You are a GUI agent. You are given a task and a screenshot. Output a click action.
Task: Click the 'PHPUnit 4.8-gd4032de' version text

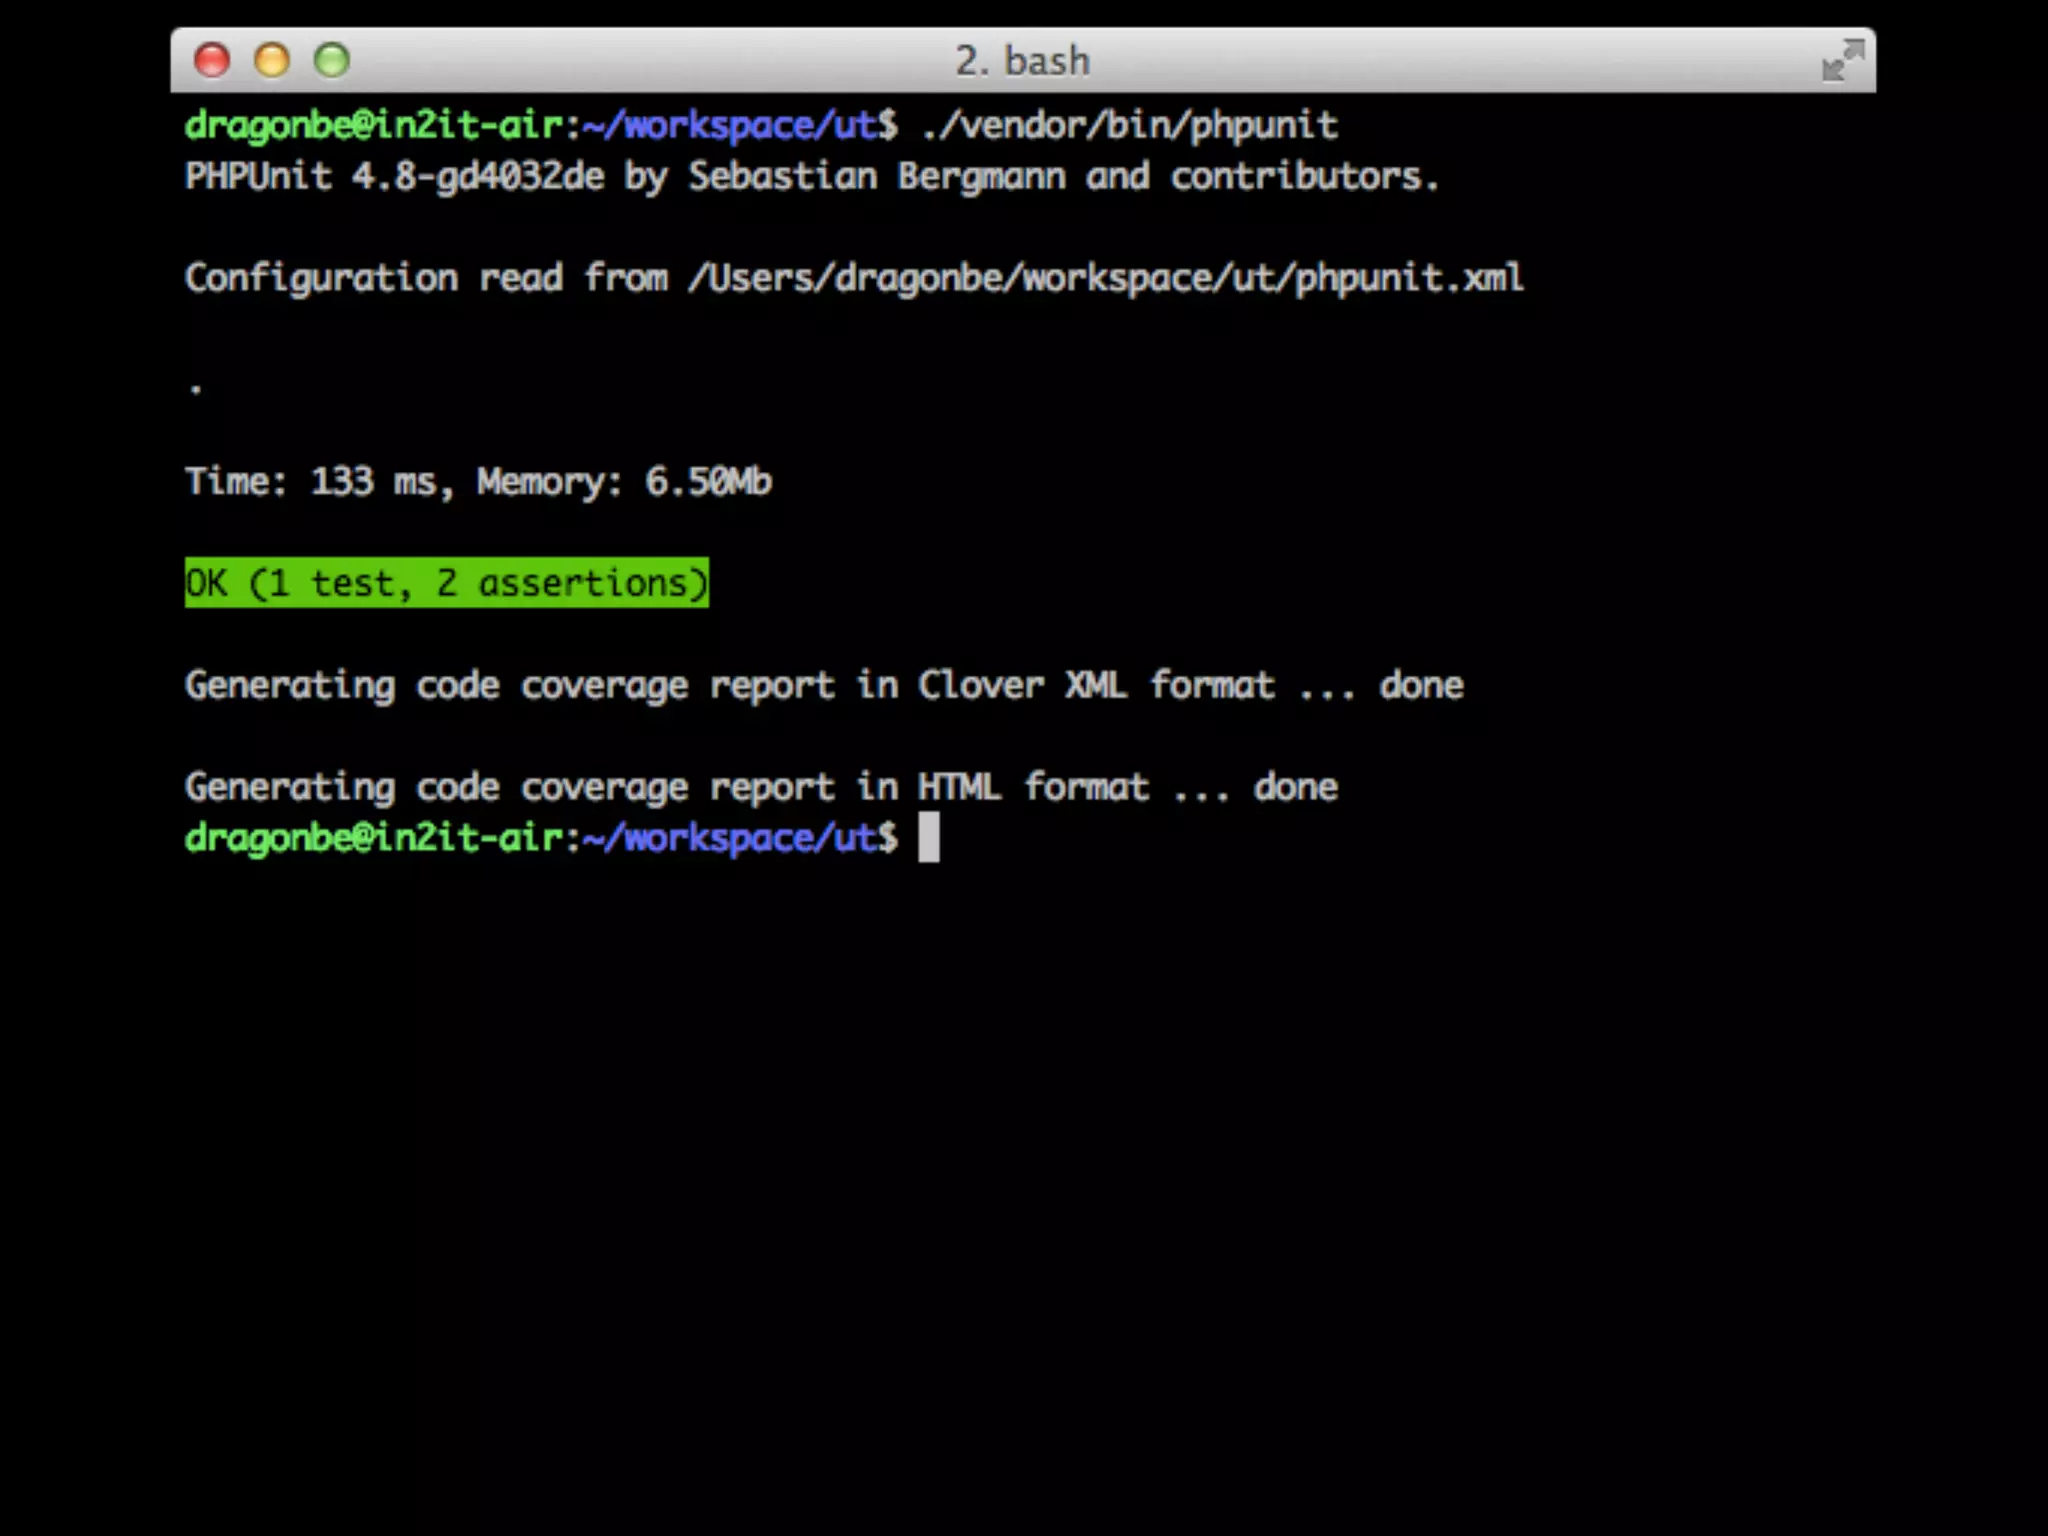[x=395, y=177]
